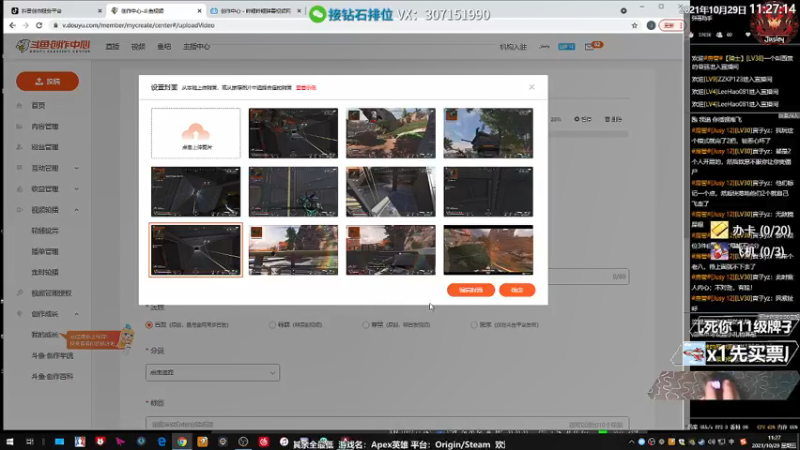Expand the 收益管理 sidebar section chevron
800x450 pixels.
pyautogui.click(x=77, y=189)
